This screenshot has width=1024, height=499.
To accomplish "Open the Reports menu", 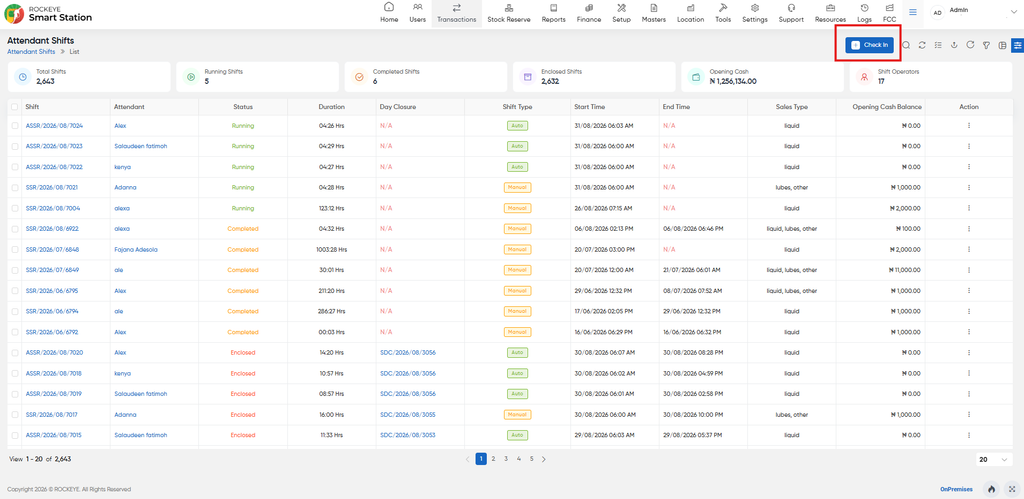I will pos(553,13).
